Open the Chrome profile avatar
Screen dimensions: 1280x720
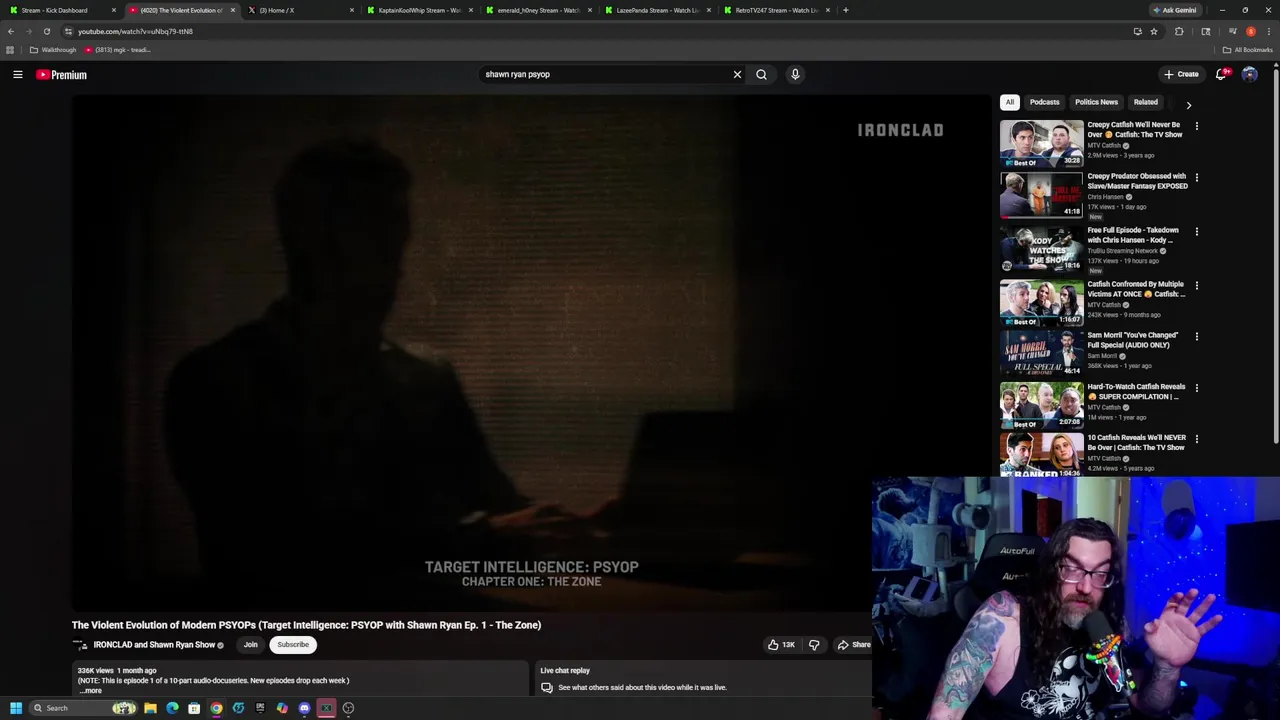click(x=1250, y=31)
